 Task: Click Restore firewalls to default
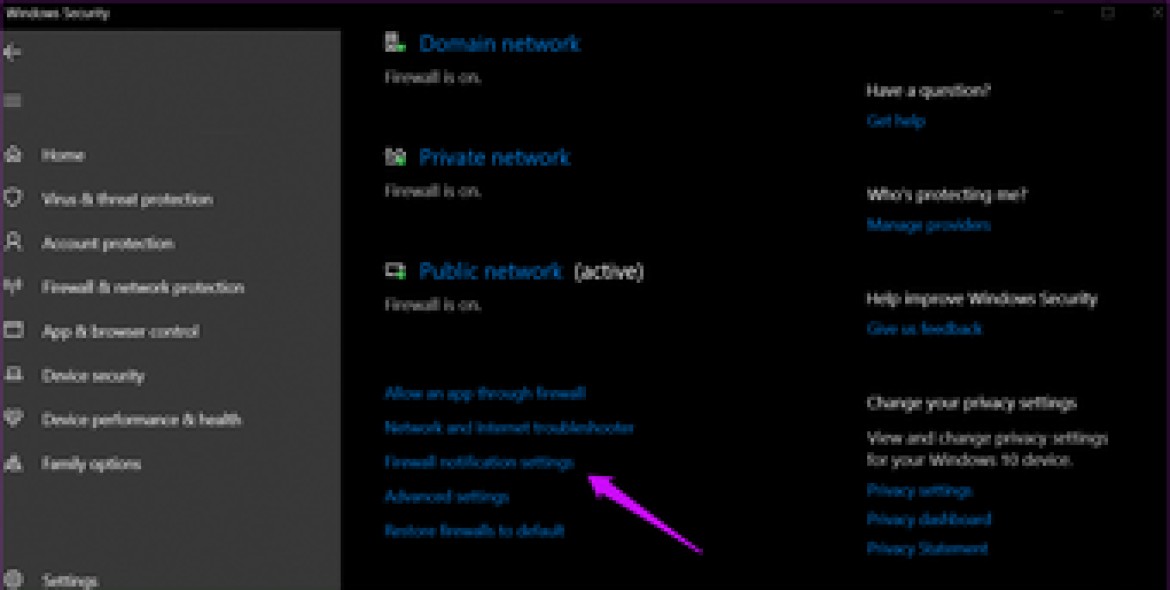pos(474,531)
